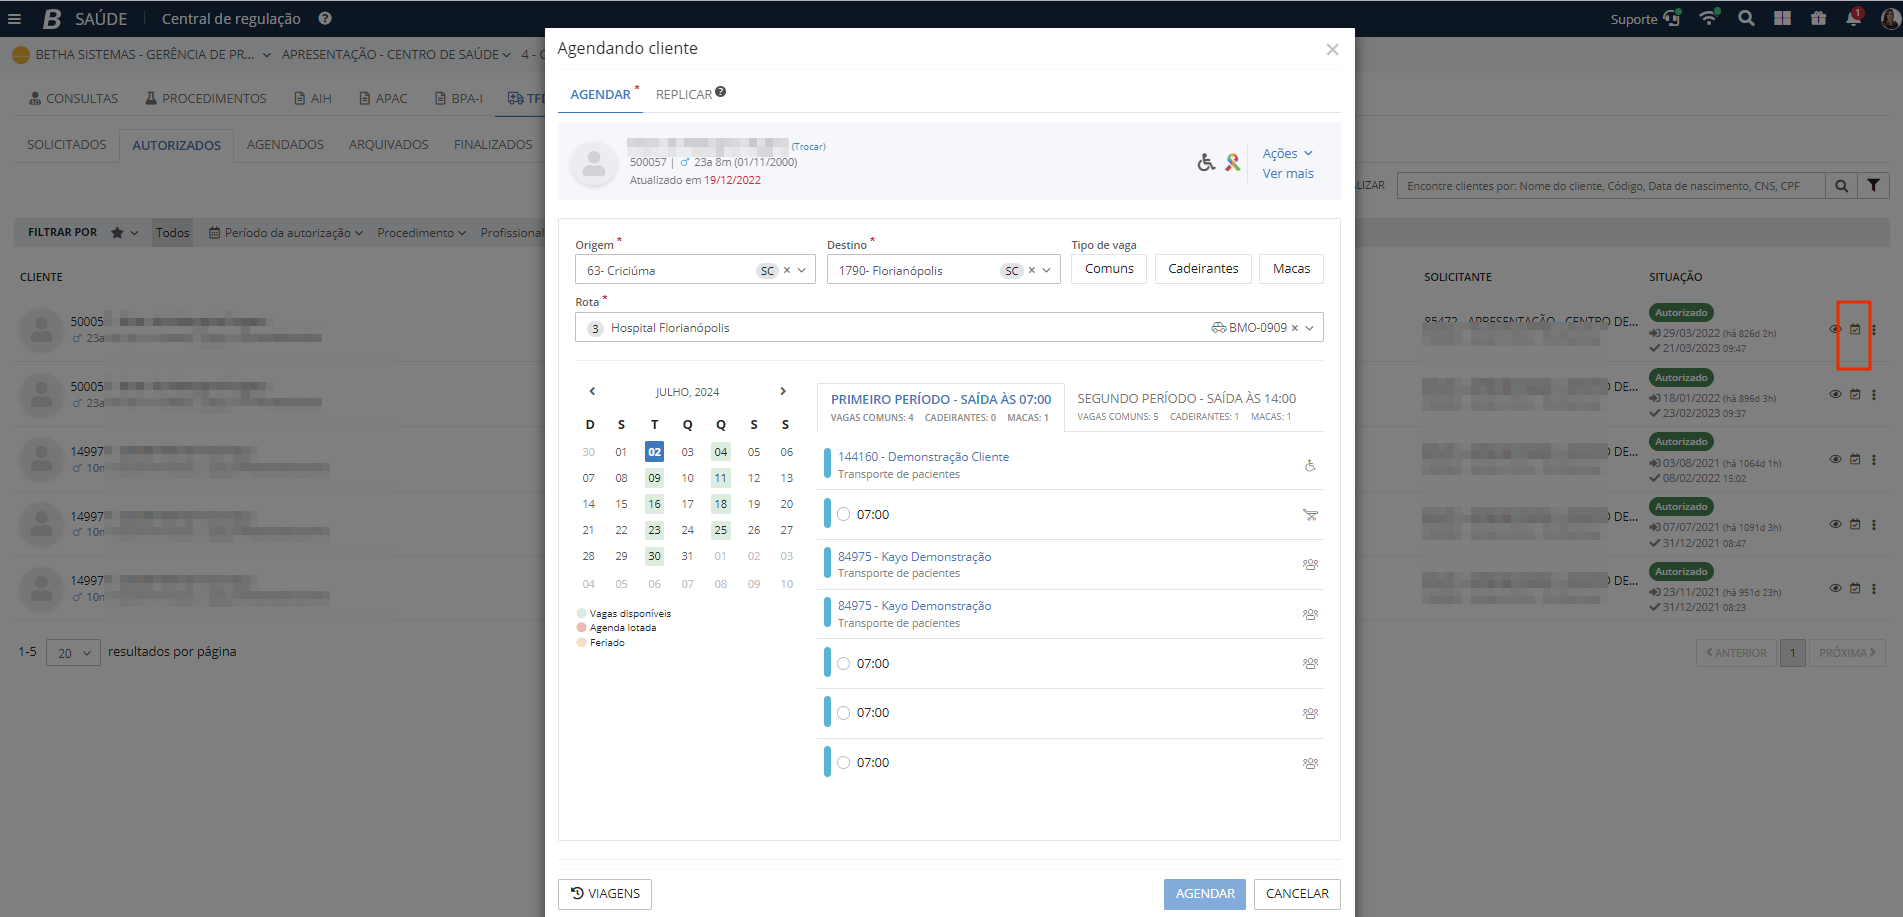This screenshot has width=1903, height=917.
Task: Select the 07:00 slot with the stretcher icon
Action: 844,514
